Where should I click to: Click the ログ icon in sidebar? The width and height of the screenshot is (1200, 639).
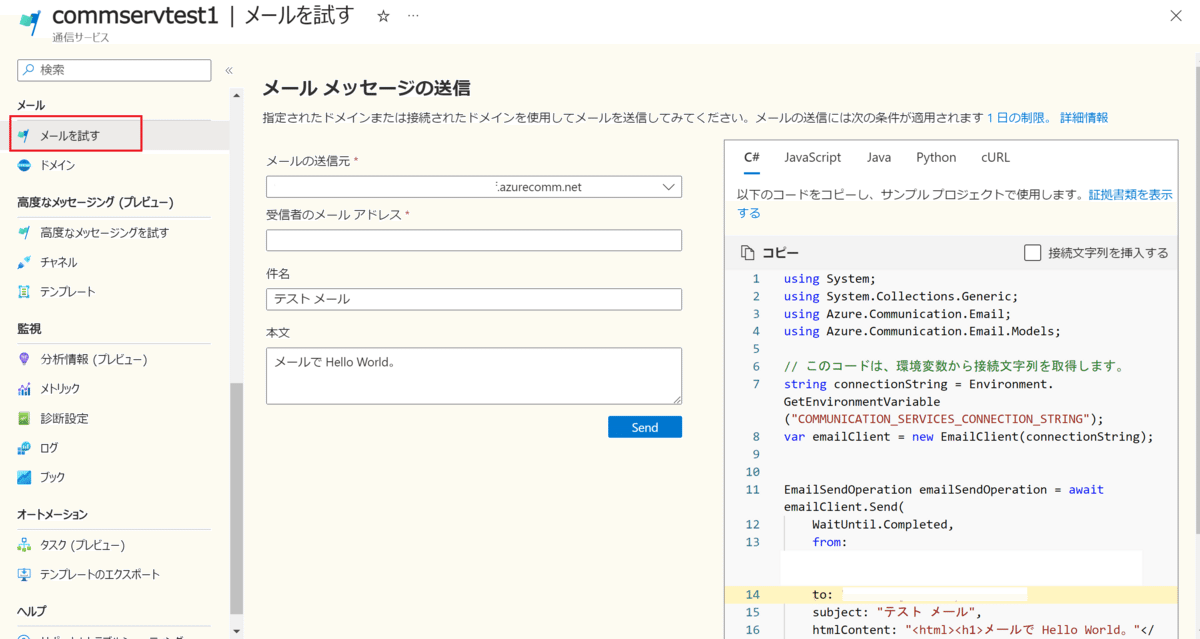click(24, 448)
